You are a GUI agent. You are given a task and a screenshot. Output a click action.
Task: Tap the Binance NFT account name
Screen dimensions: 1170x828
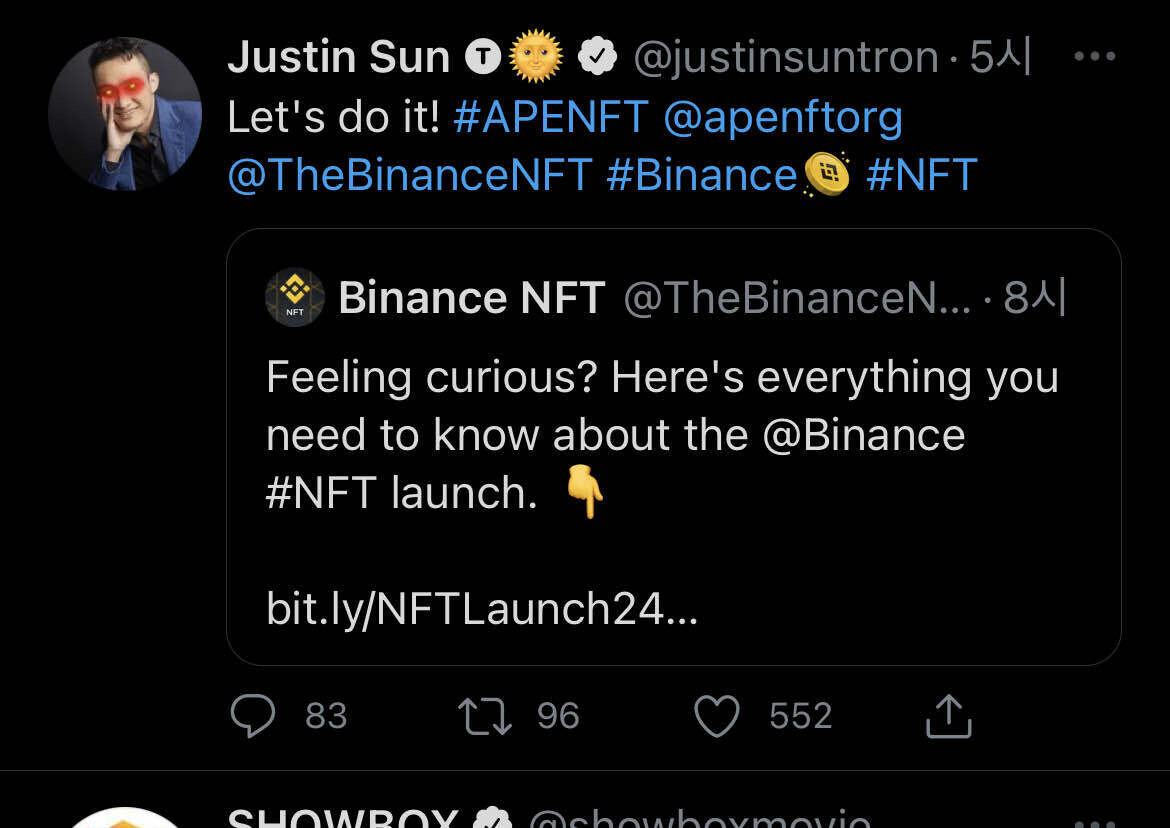click(472, 298)
